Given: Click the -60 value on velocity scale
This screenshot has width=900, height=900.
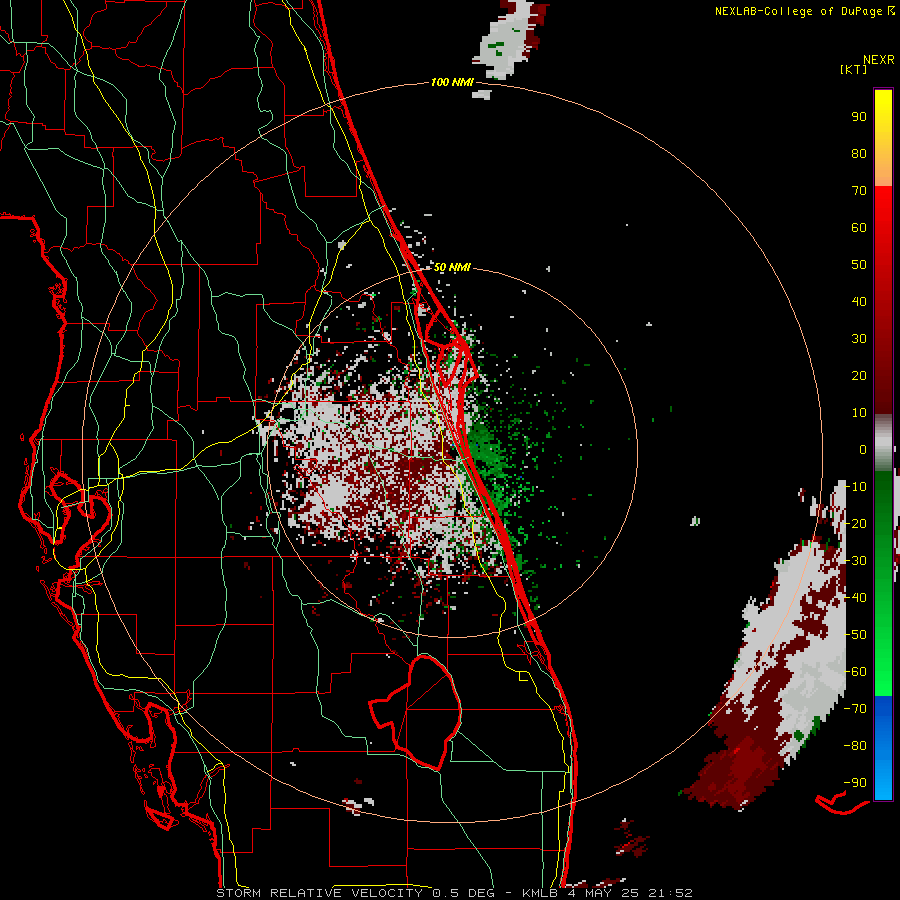Looking at the screenshot, I should [855, 672].
